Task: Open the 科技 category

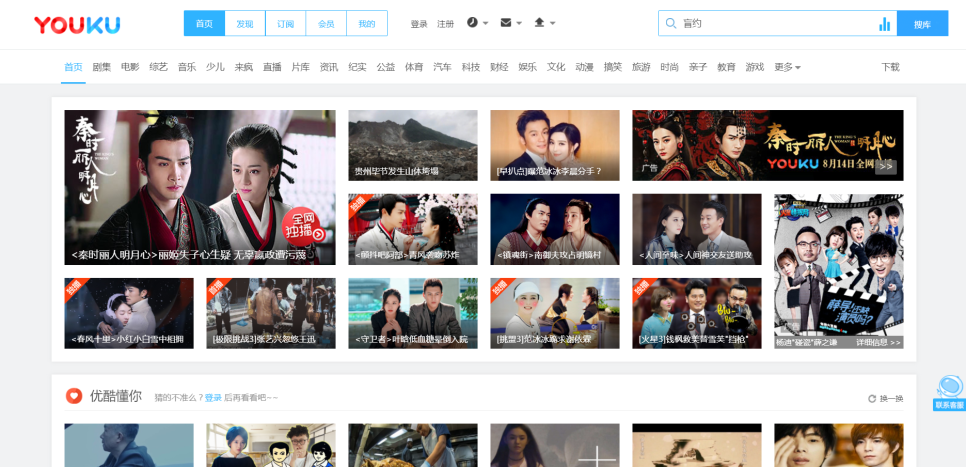Action: [471, 67]
